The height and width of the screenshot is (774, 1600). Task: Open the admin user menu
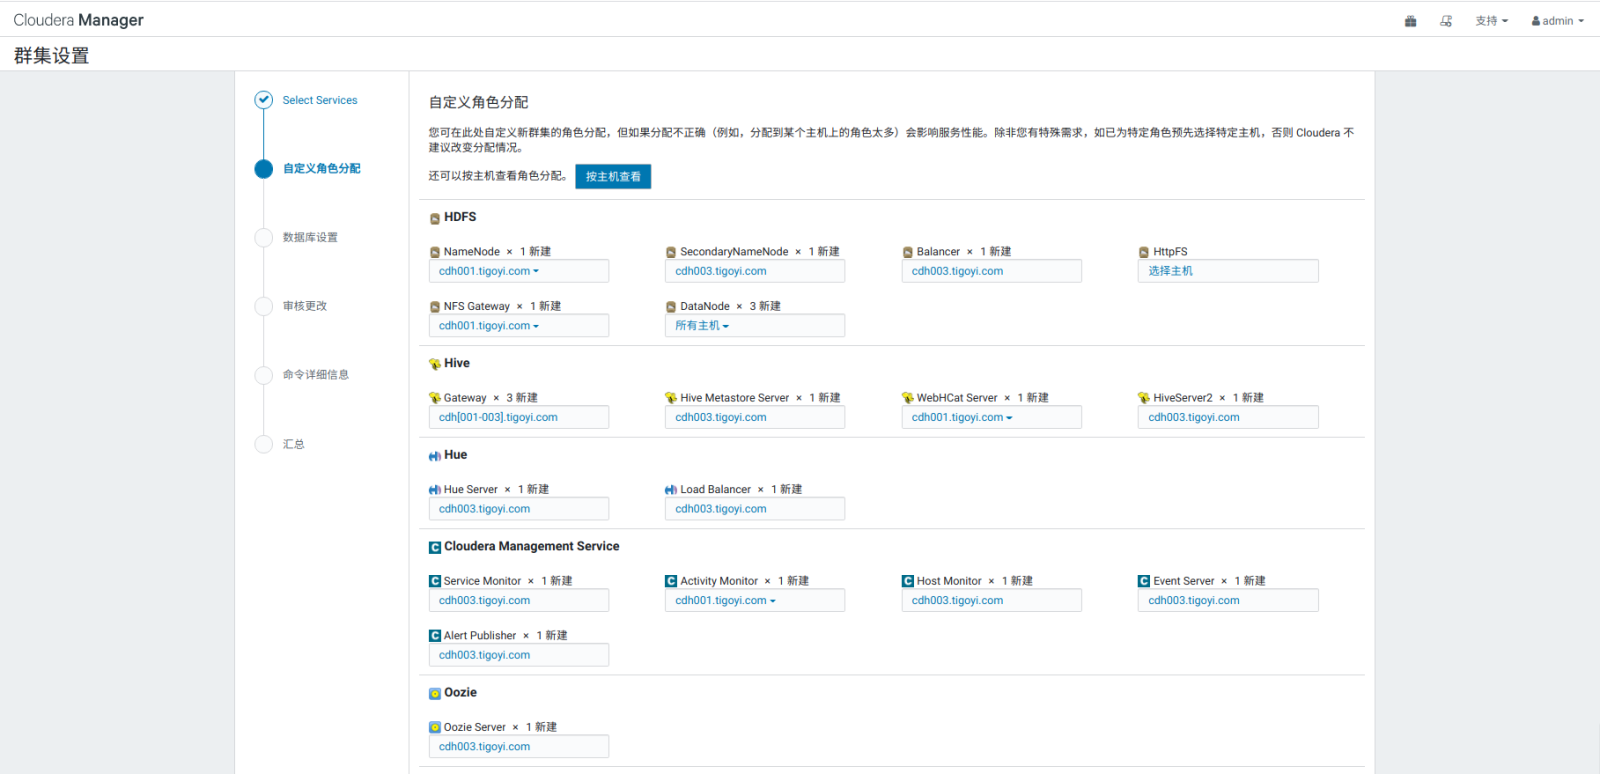(x=1557, y=21)
